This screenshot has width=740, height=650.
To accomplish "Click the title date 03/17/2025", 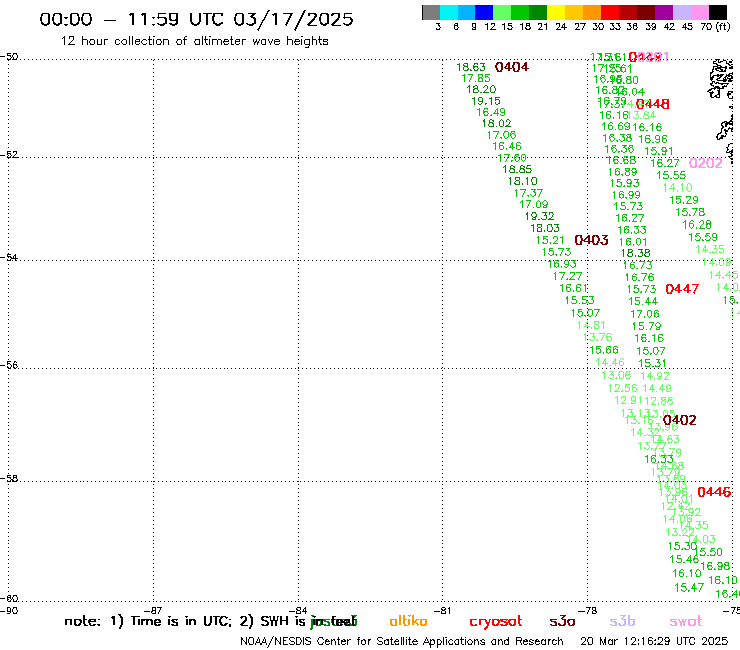I will pyautogui.click(x=293, y=19).
